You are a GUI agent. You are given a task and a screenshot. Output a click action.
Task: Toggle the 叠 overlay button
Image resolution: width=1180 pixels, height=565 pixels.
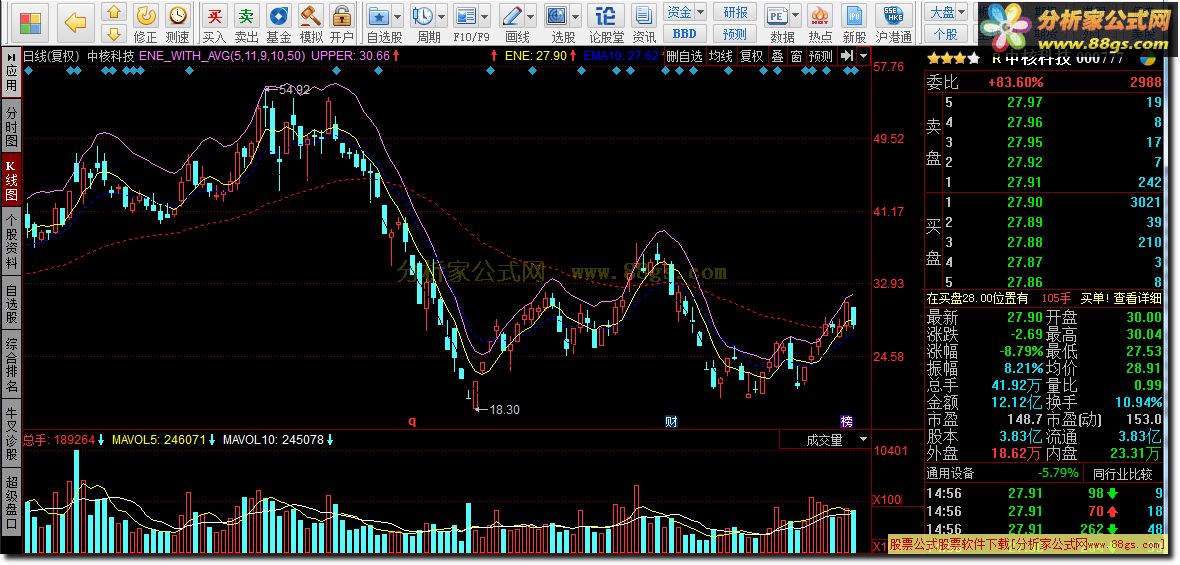(777, 56)
